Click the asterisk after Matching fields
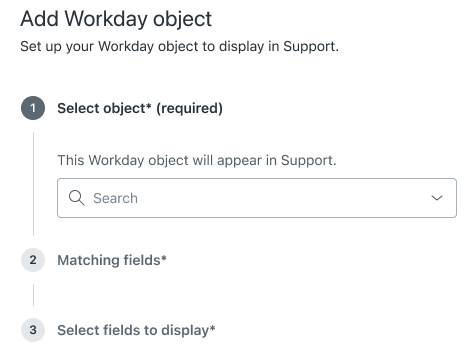The image size is (476, 362). (x=164, y=257)
